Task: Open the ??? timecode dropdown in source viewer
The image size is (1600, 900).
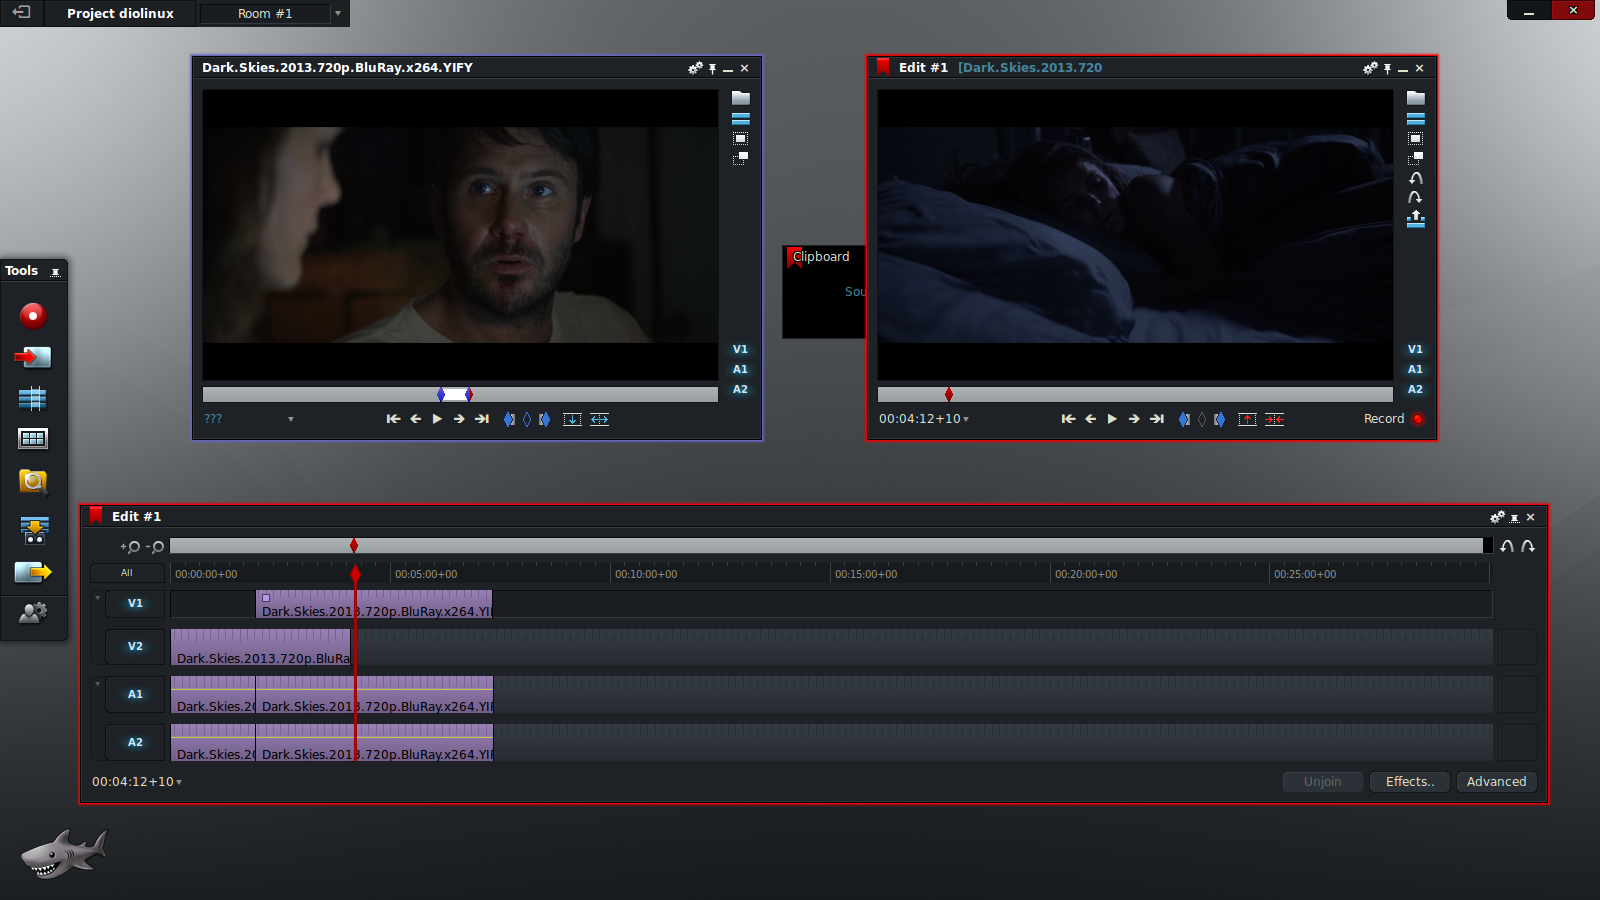Action: click(x=291, y=420)
